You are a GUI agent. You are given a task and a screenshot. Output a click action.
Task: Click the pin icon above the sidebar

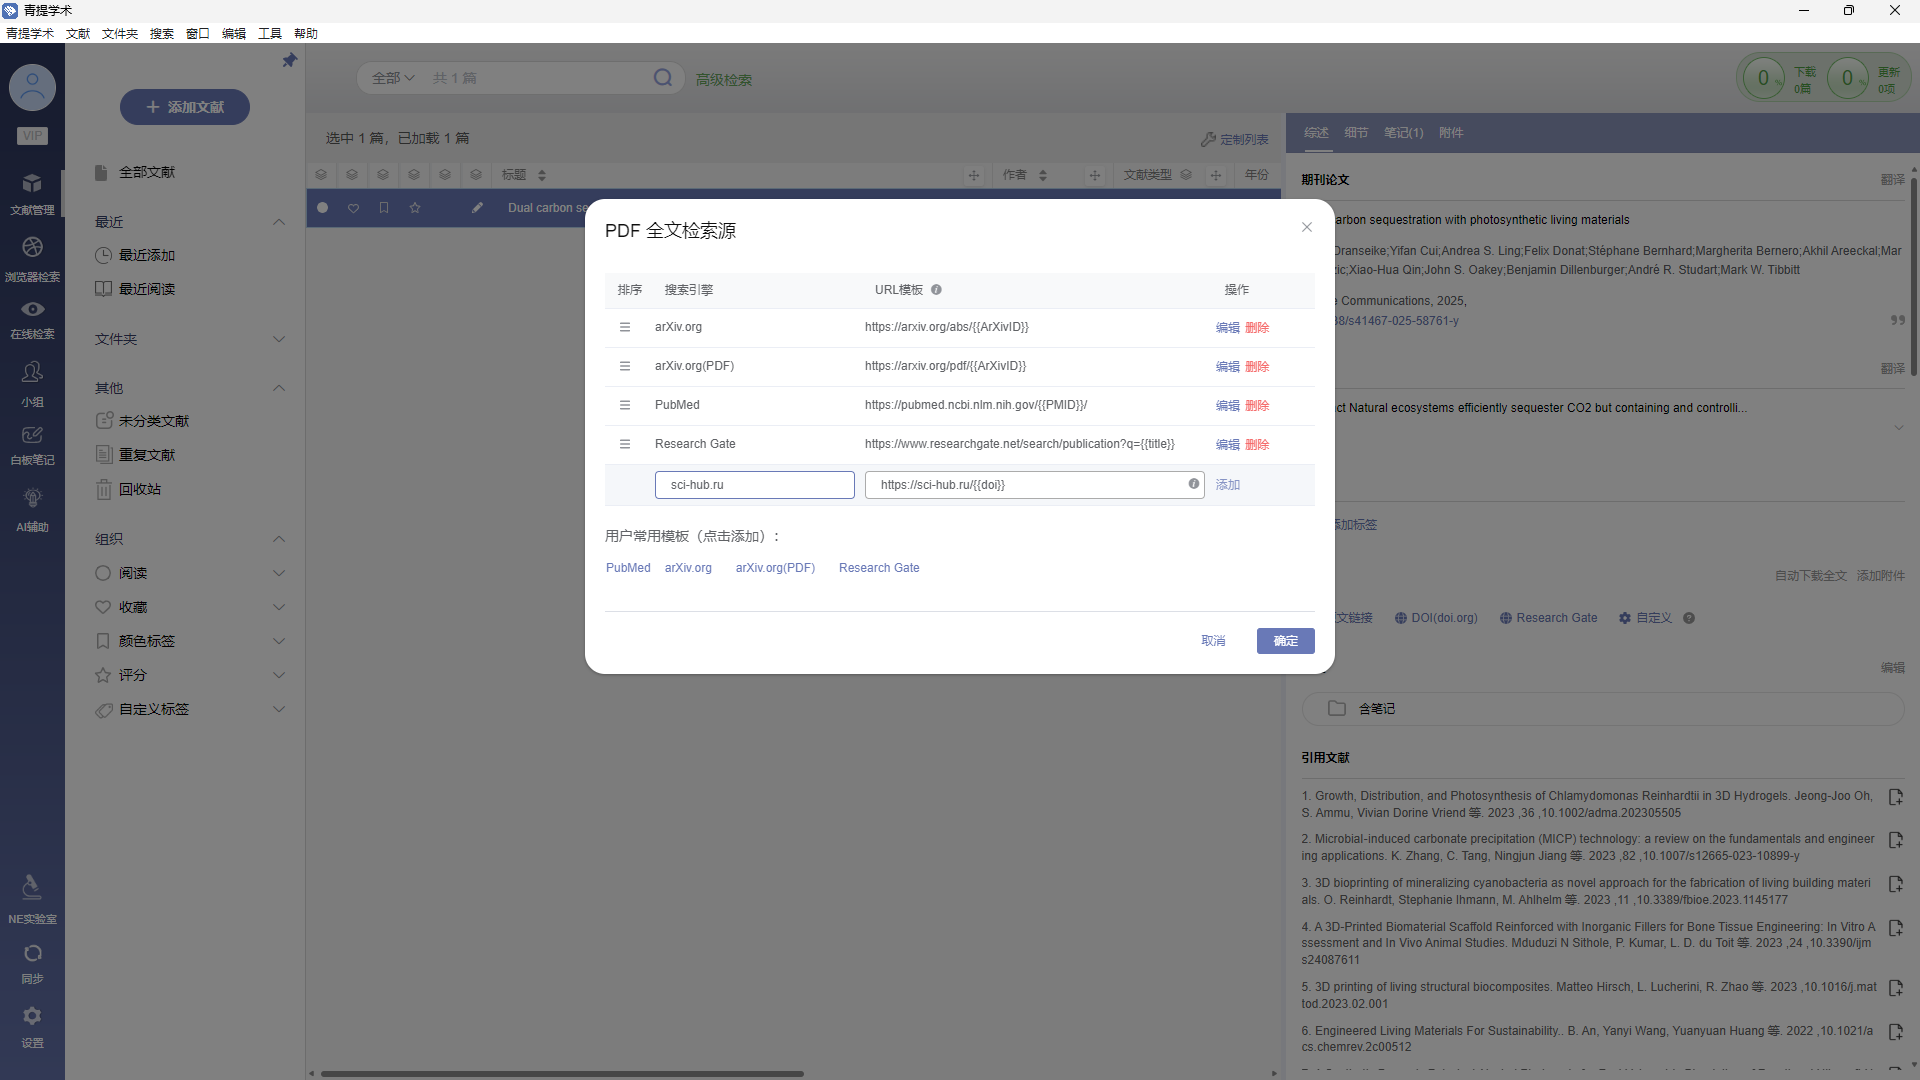[x=289, y=61]
